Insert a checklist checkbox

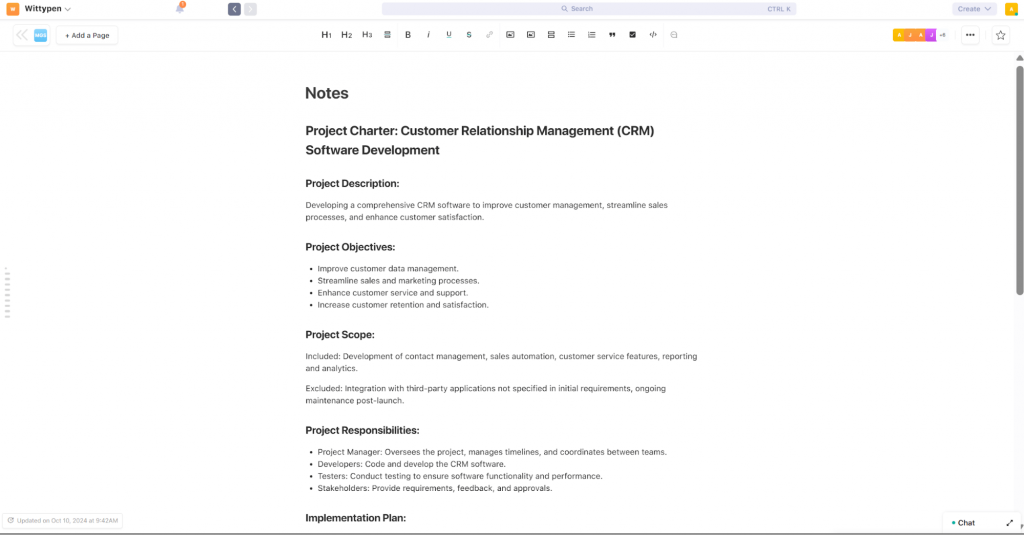click(x=632, y=35)
